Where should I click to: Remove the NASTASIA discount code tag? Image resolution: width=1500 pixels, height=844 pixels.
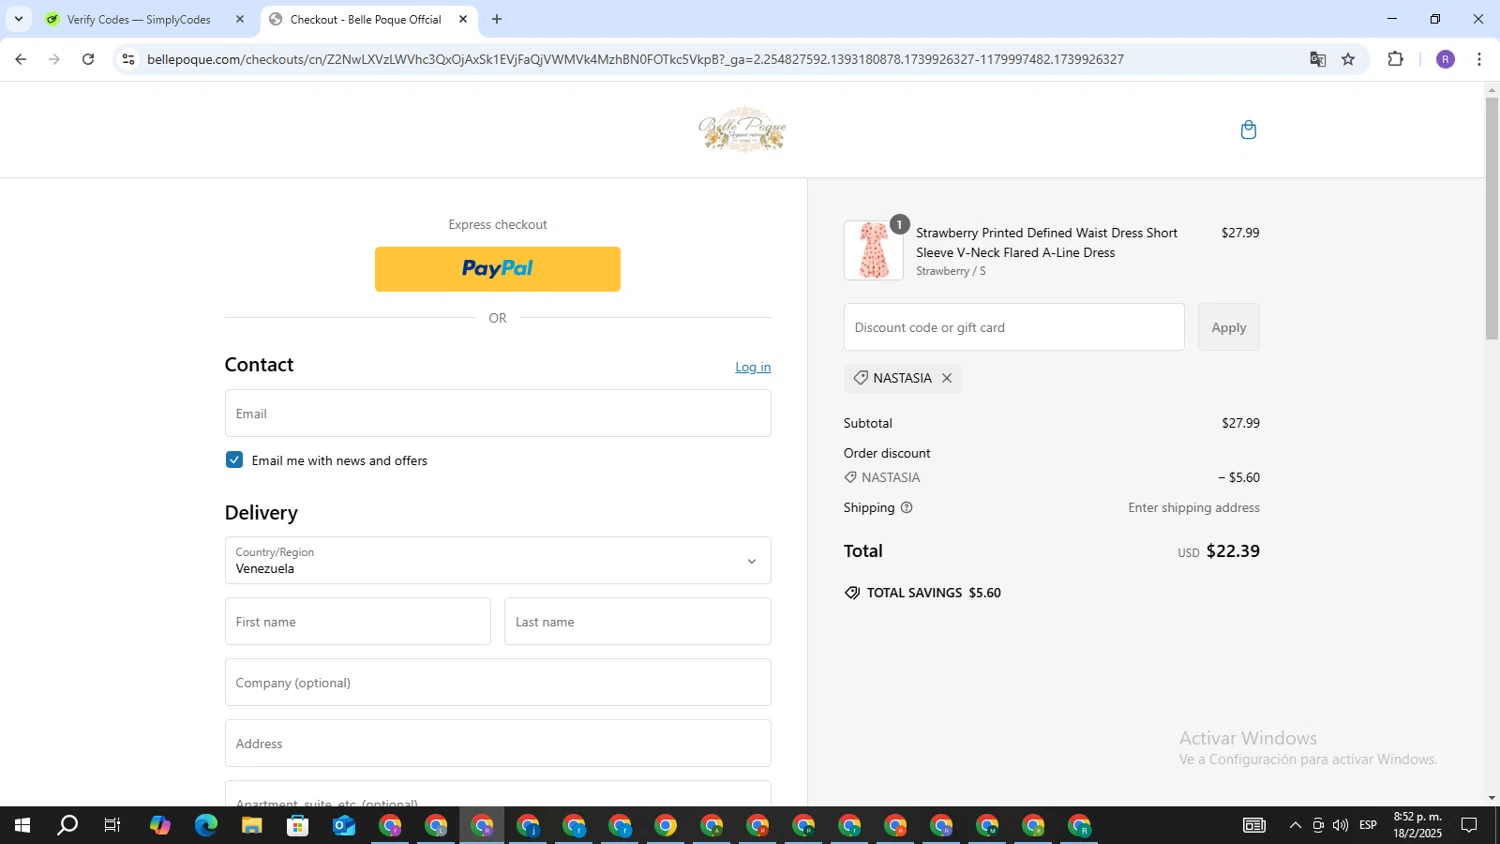946,378
